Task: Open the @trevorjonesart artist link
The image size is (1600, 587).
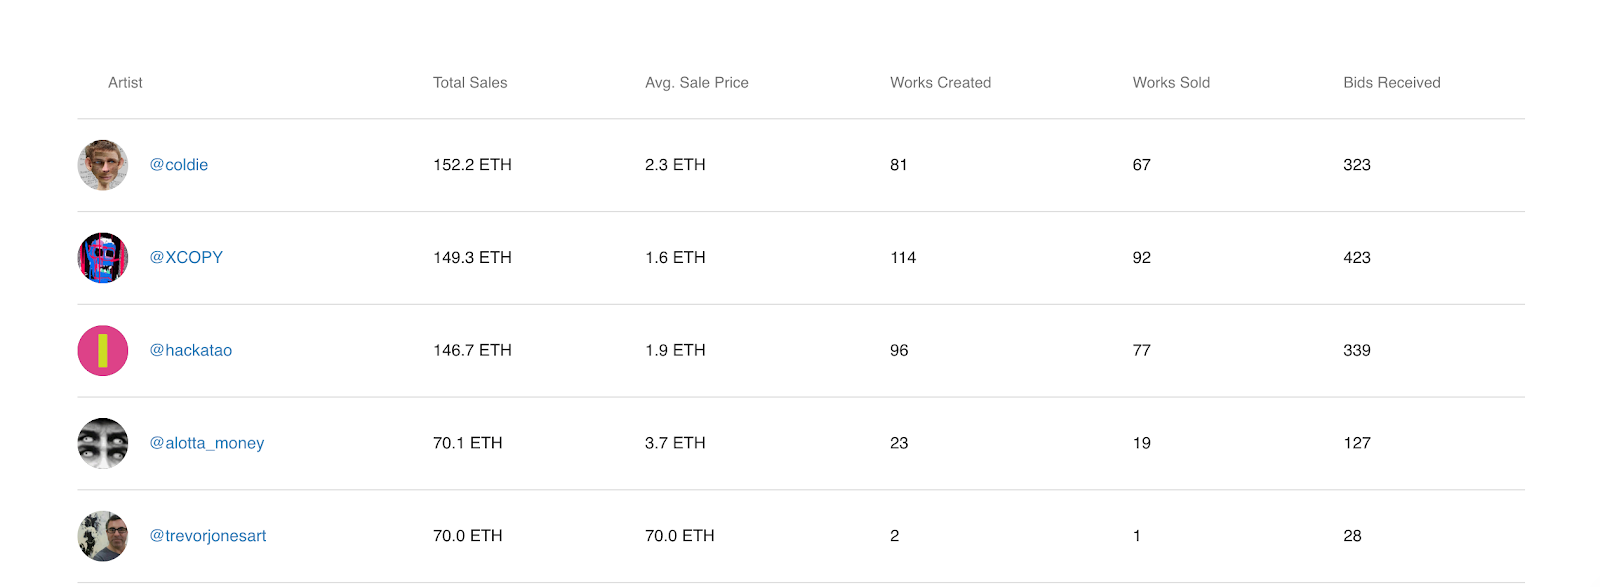Action: [208, 536]
